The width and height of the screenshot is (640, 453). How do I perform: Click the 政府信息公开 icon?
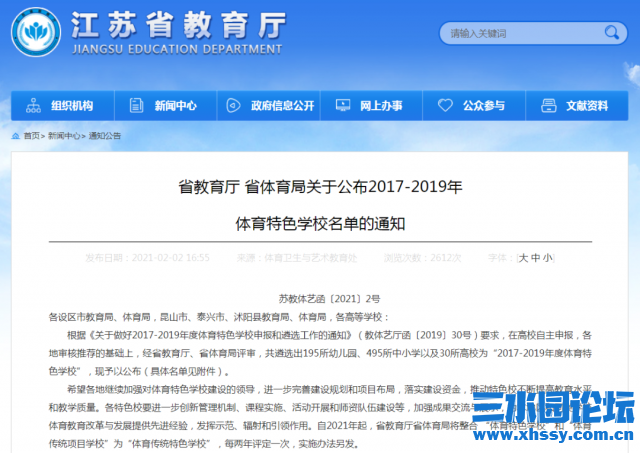coord(233,105)
